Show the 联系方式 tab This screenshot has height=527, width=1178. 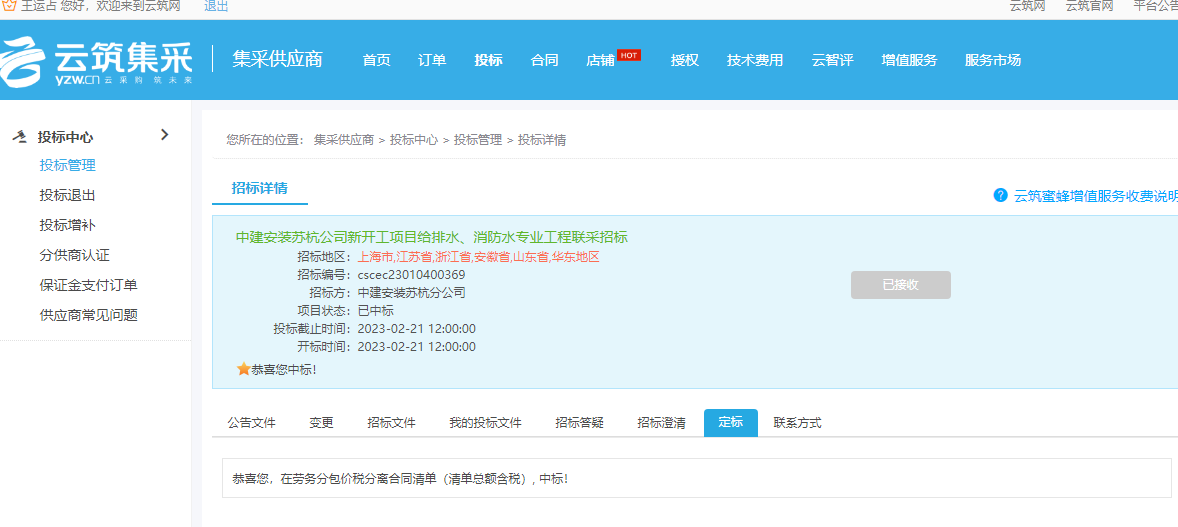(x=797, y=423)
